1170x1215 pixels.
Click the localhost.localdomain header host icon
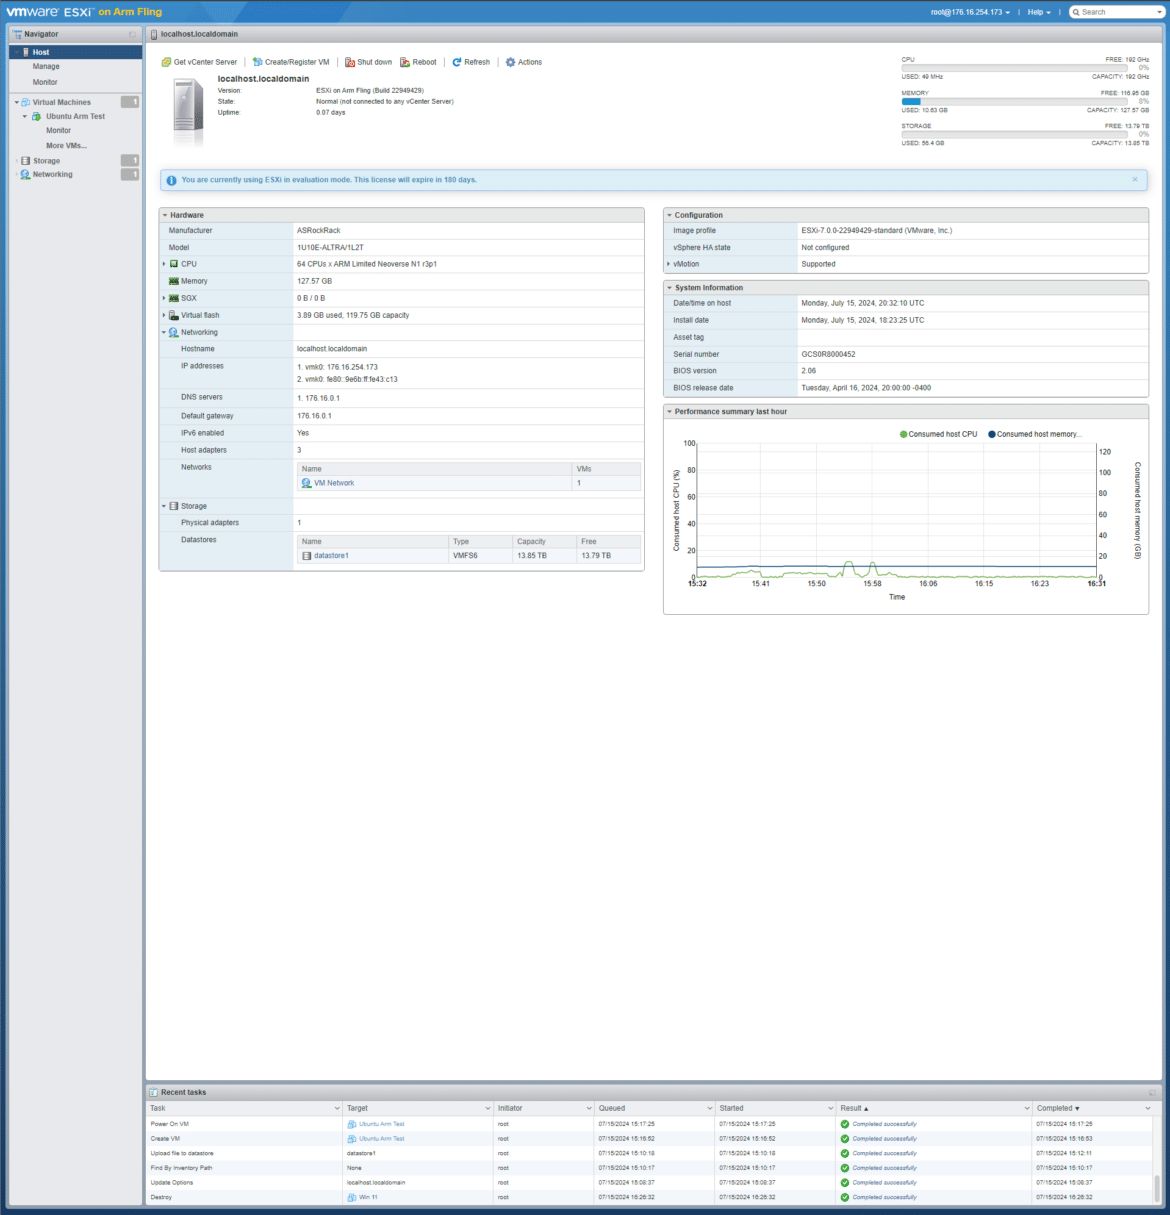[154, 35]
